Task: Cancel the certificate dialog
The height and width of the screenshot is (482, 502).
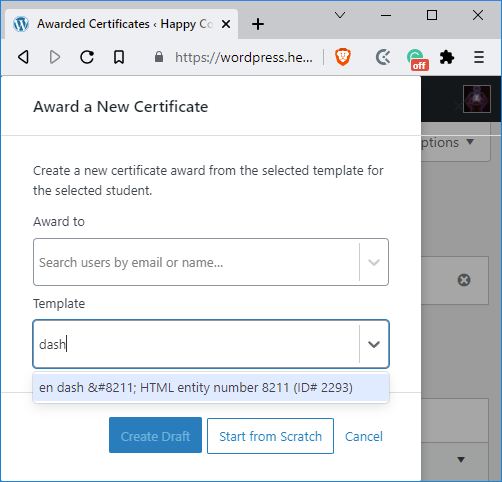Action: click(x=364, y=436)
